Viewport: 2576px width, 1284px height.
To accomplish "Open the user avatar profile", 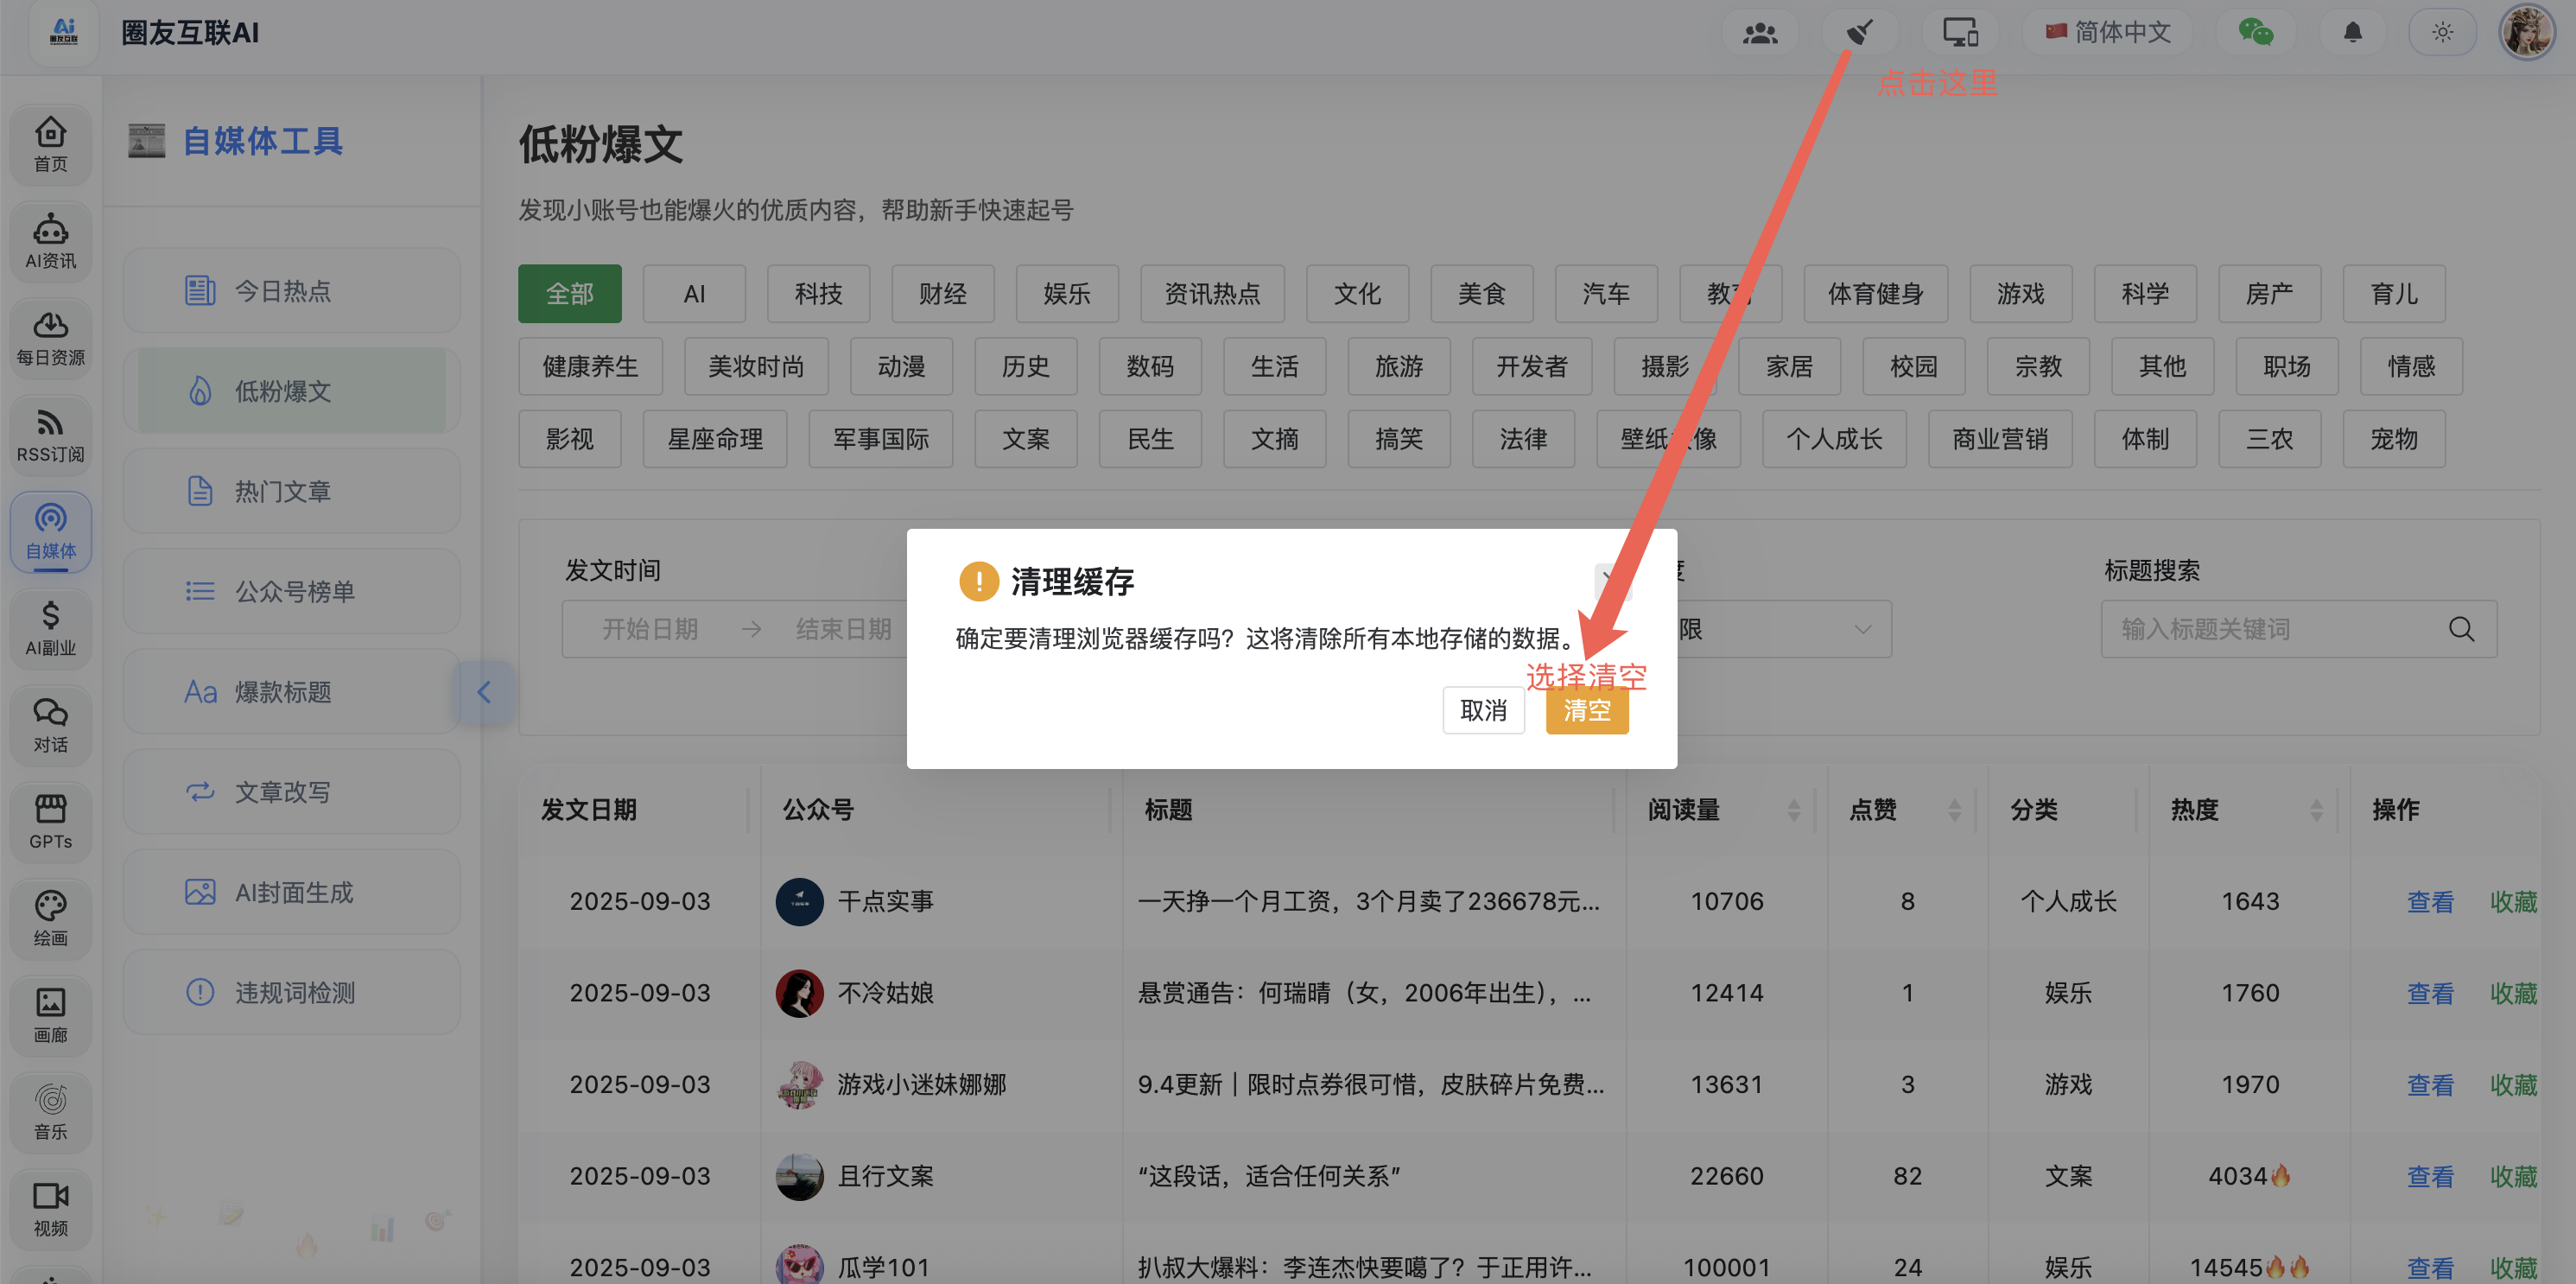I will [x=2526, y=33].
